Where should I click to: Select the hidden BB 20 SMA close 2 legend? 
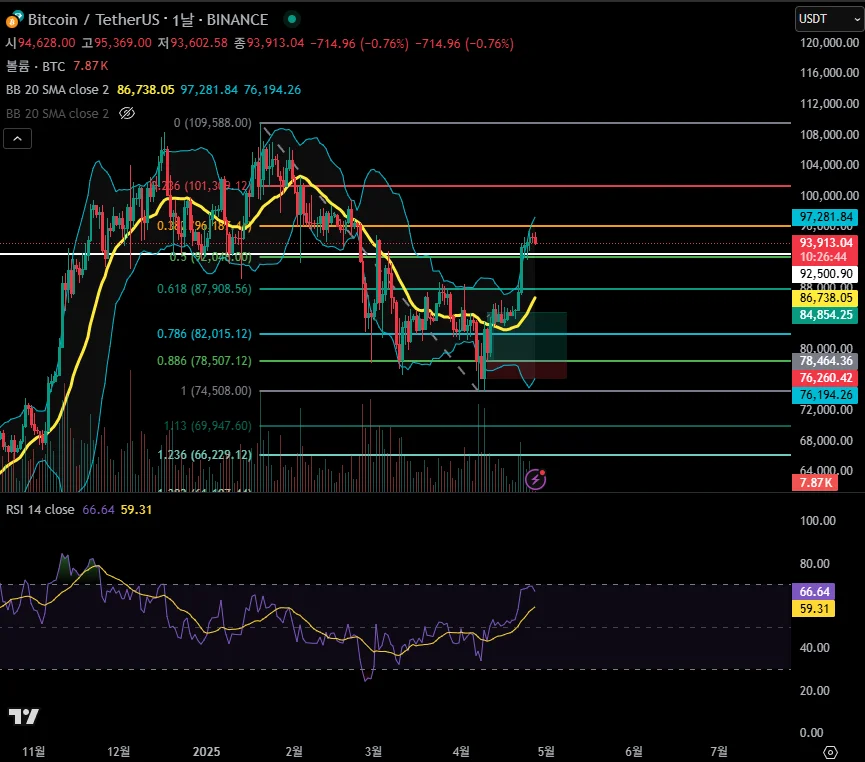coord(57,113)
